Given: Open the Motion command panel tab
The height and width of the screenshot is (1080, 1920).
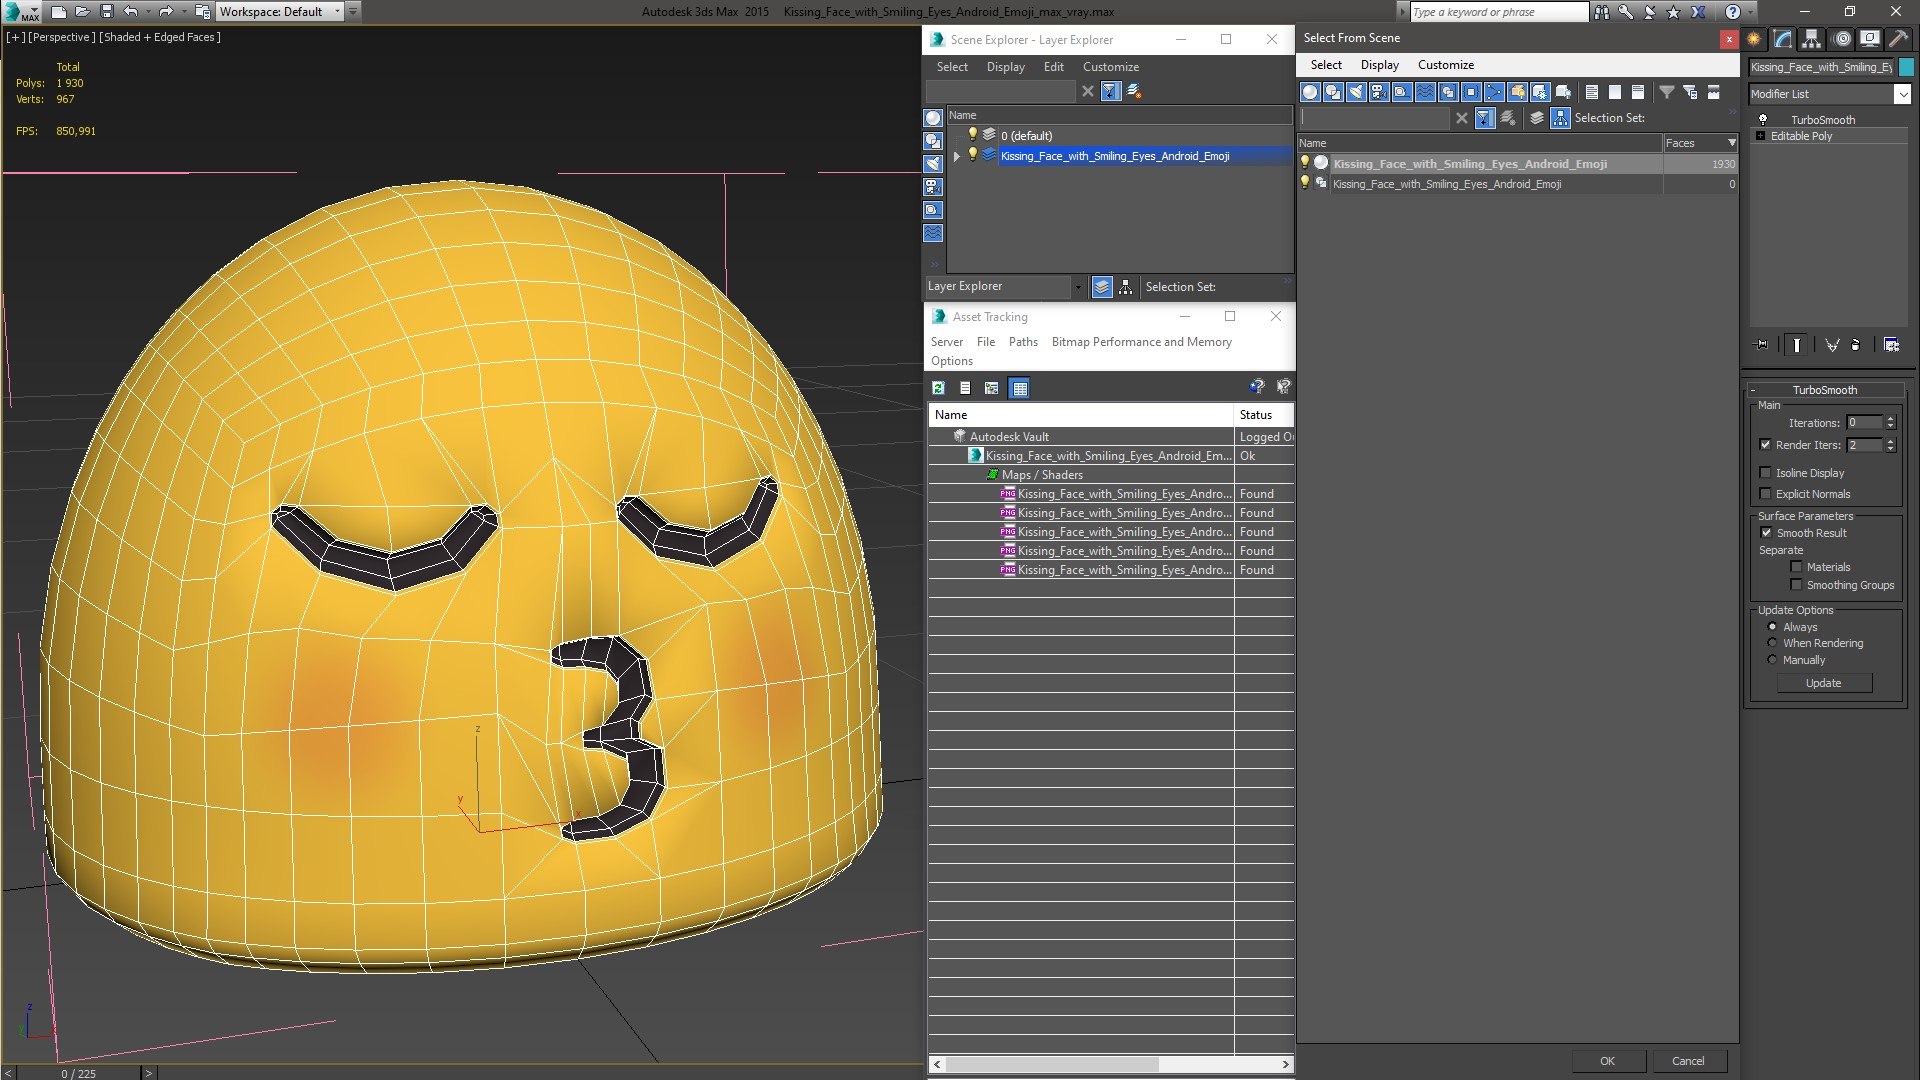Looking at the screenshot, I should click(1841, 39).
